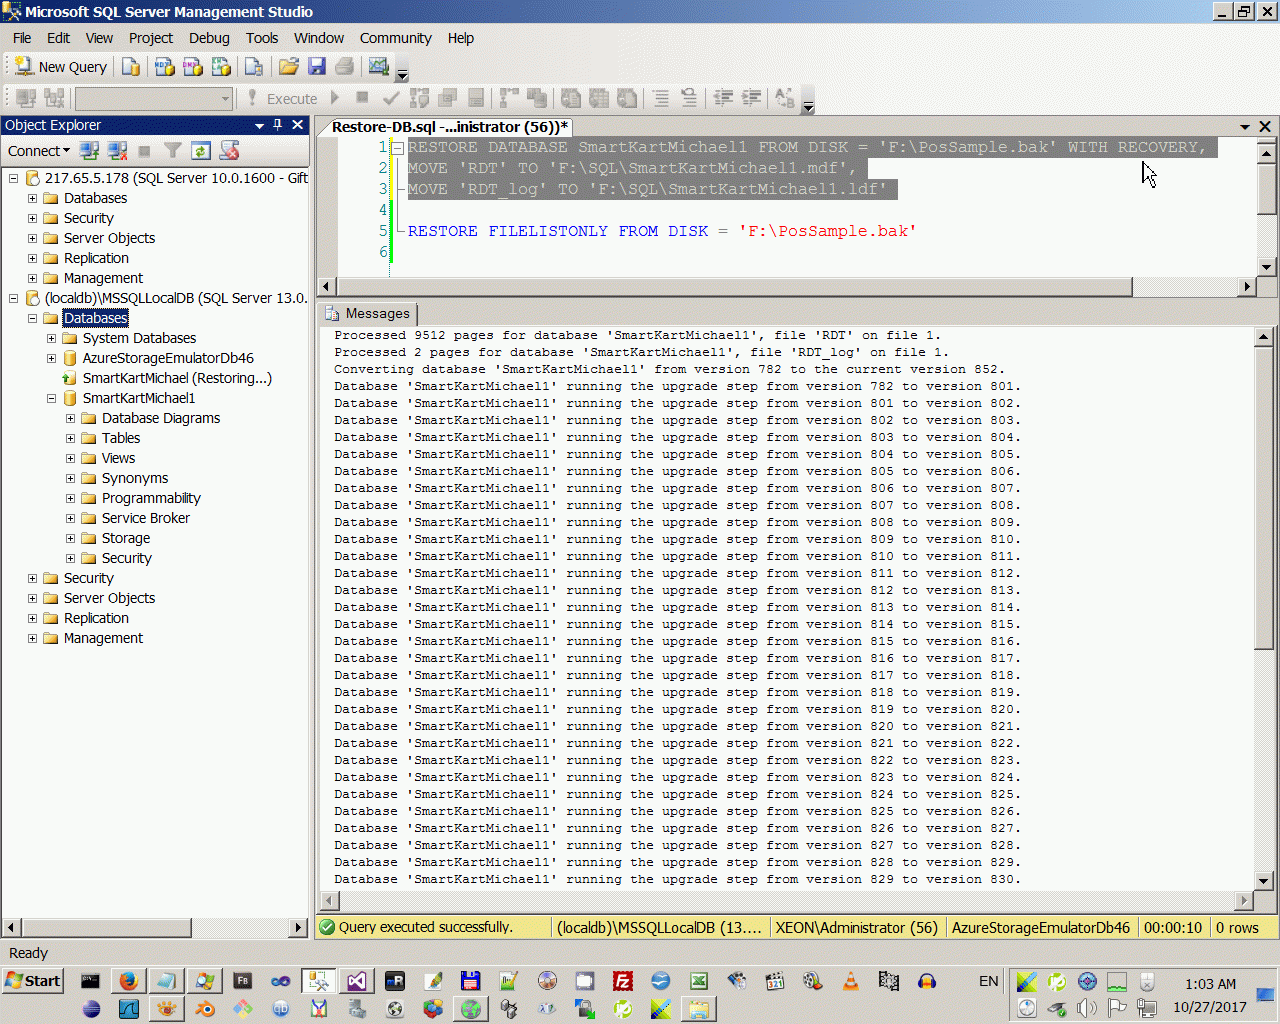This screenshot has height=1024, width=1280.
Task: Click the Filter funnel icon in Object Explorer
Action: 173,151
